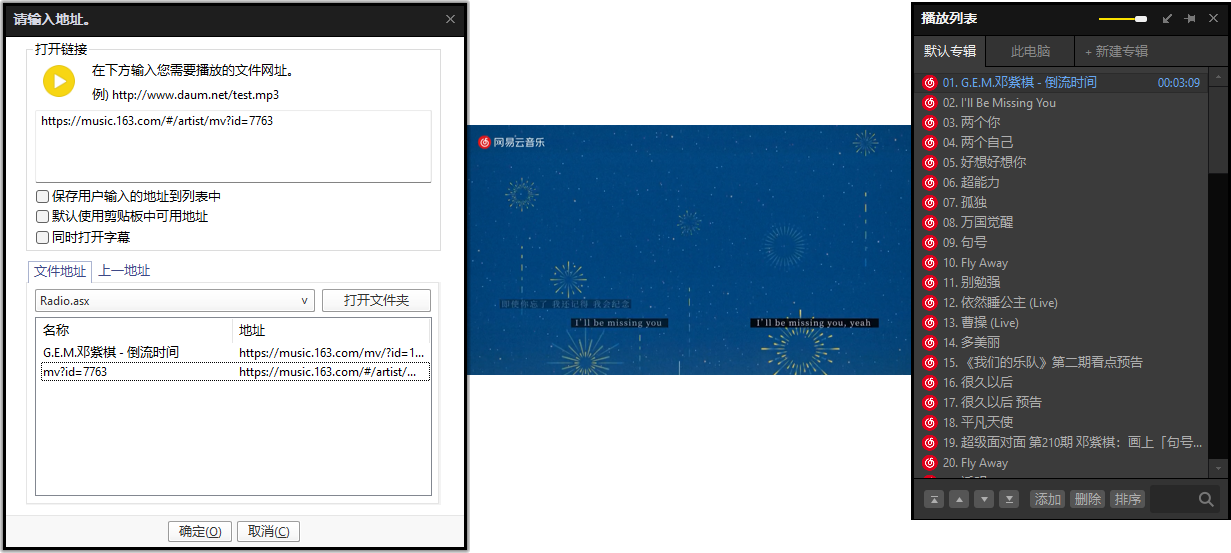
Task: Select playlist item 16. 很久以后
Action: point(1062,383)
